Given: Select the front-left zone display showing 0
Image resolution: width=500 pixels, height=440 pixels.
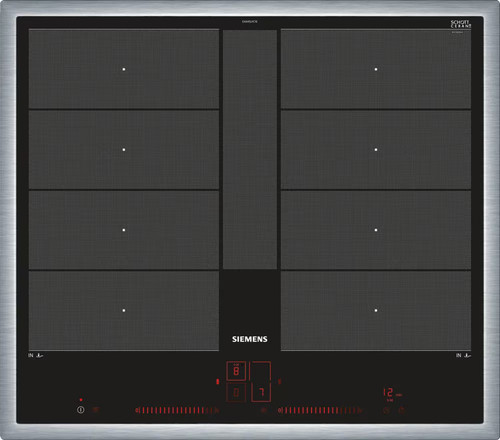Looking at the screenshot, I should [x=236, y=392].
